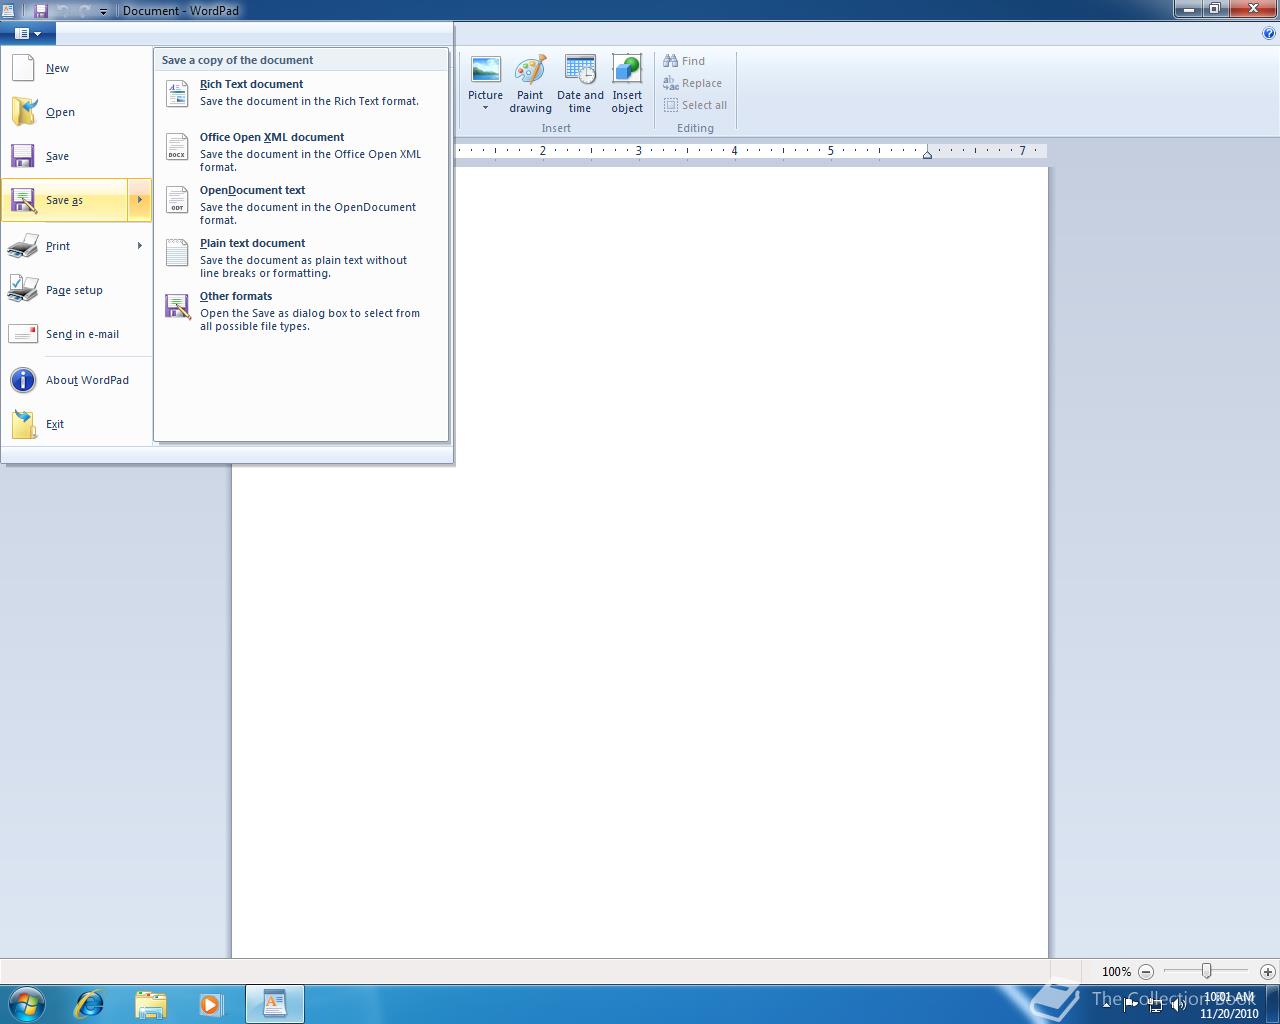Click the 100% zoom level text
This screenshot has height=1024, width=1280.
(1116, 971)
